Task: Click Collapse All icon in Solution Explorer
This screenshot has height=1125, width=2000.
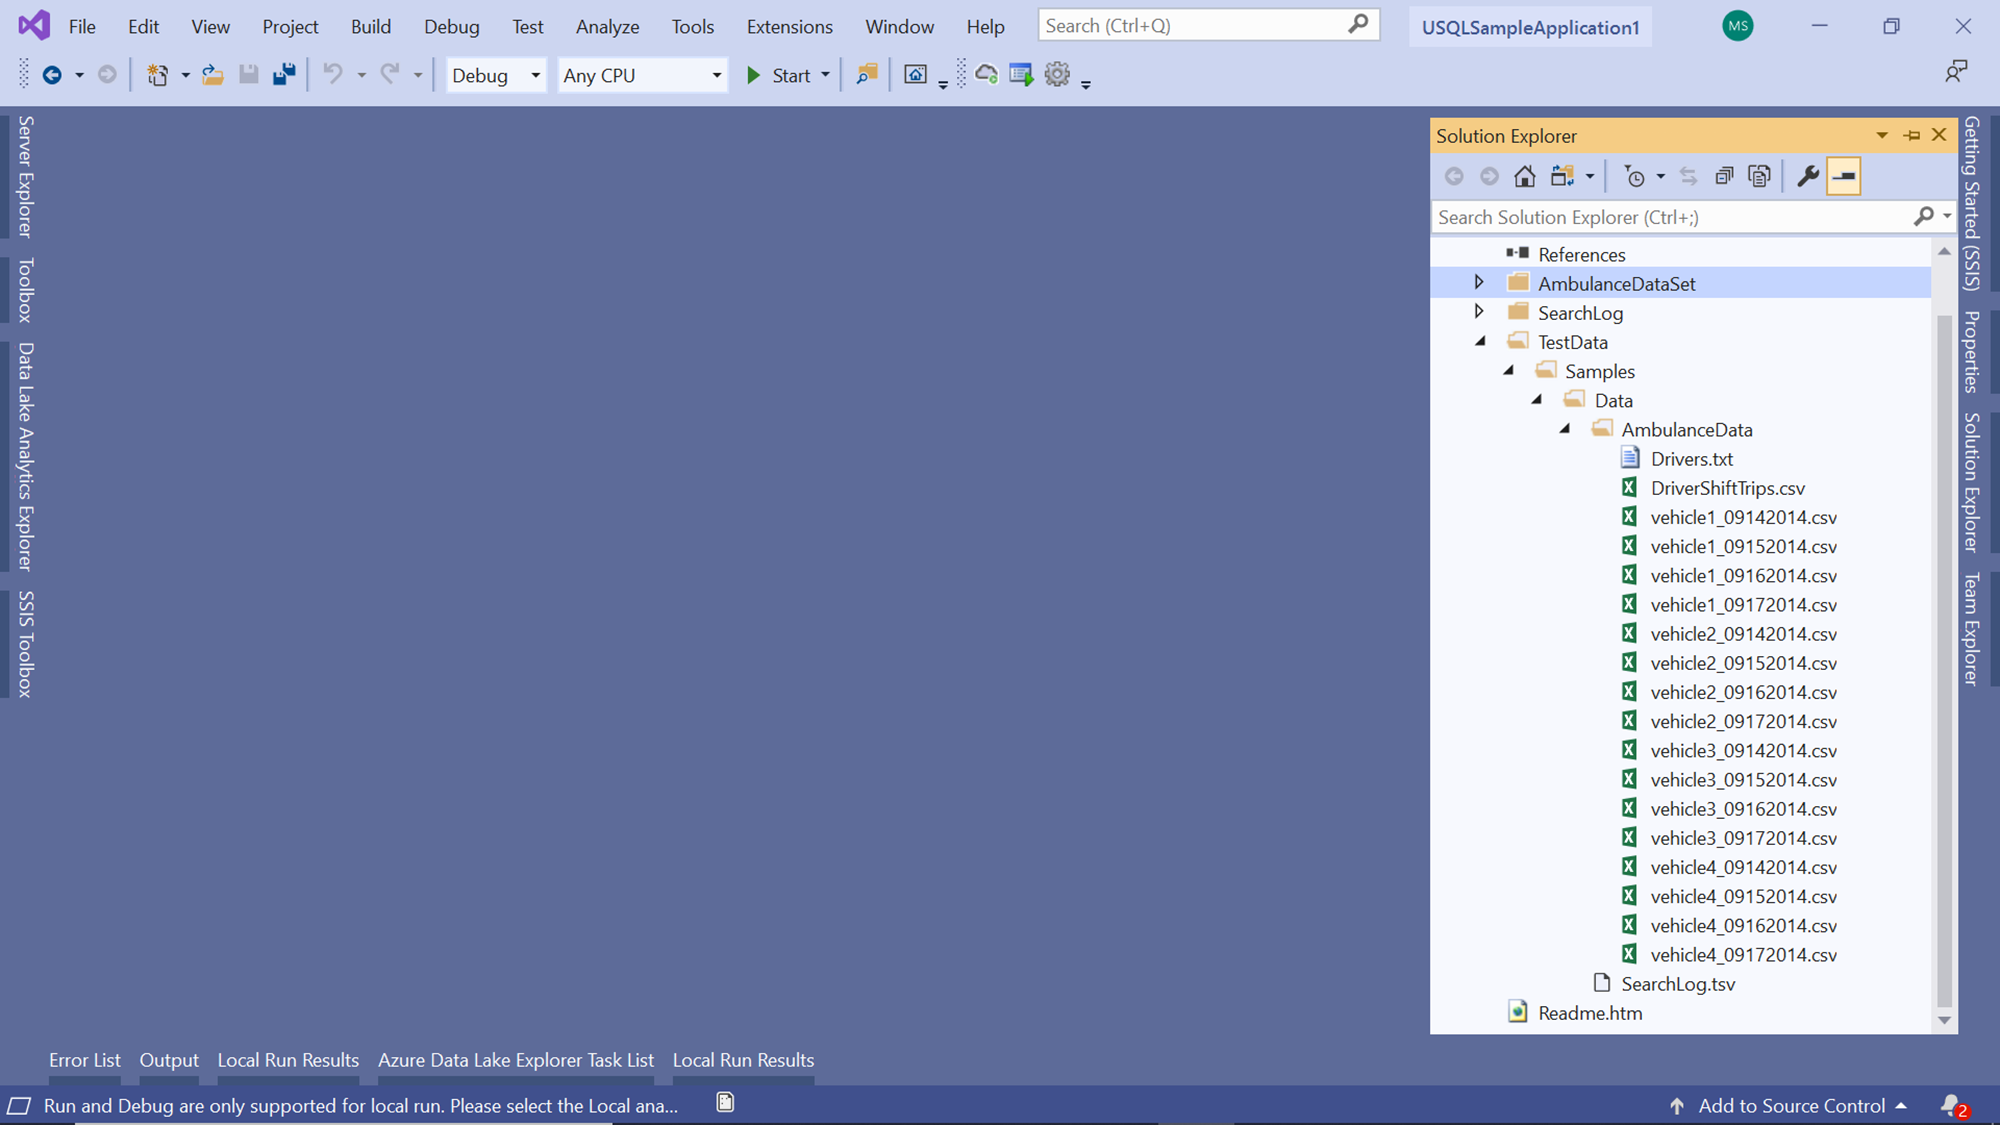Action: pos(1723,177)
